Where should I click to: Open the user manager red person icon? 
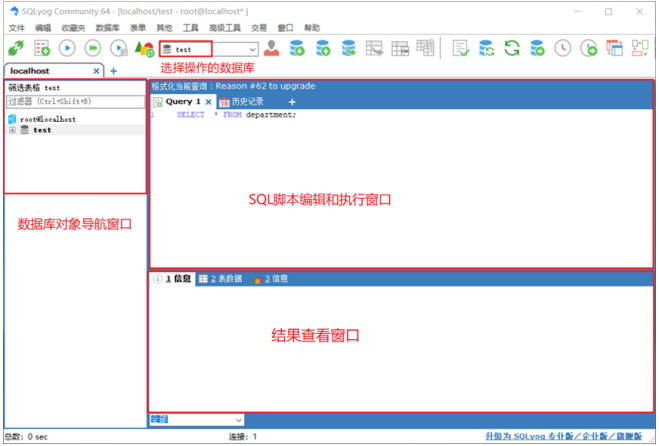tap(272, 48)
